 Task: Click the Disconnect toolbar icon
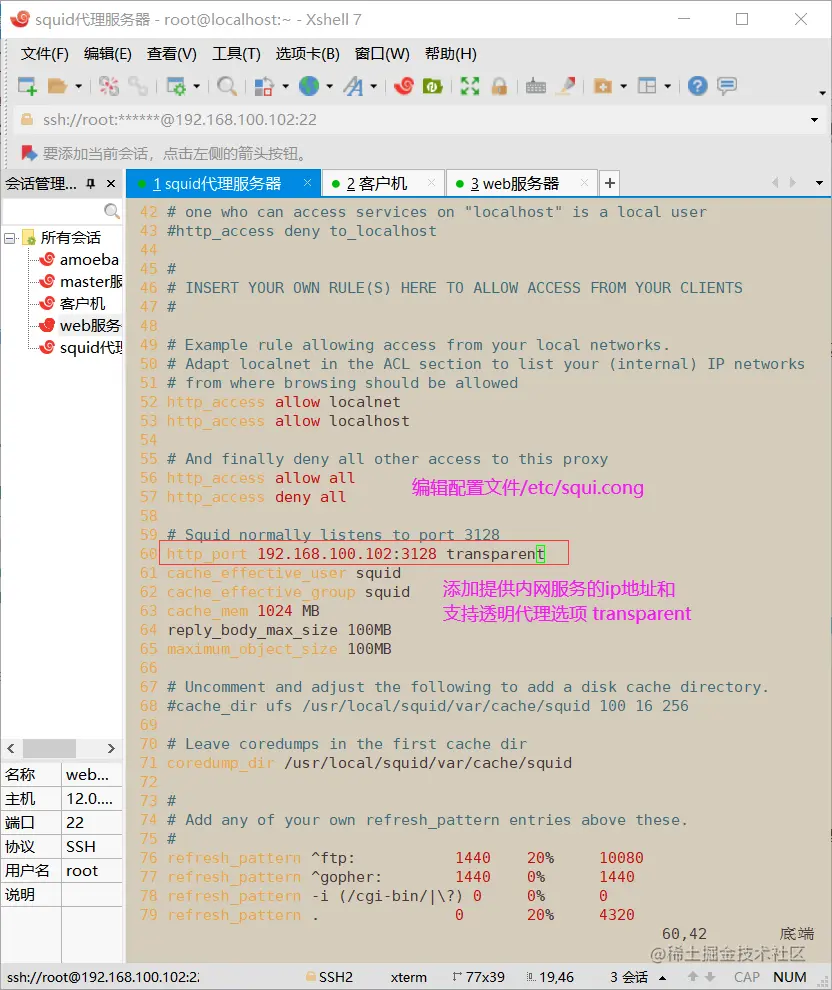pyautogui.click(x=109, y=86)
